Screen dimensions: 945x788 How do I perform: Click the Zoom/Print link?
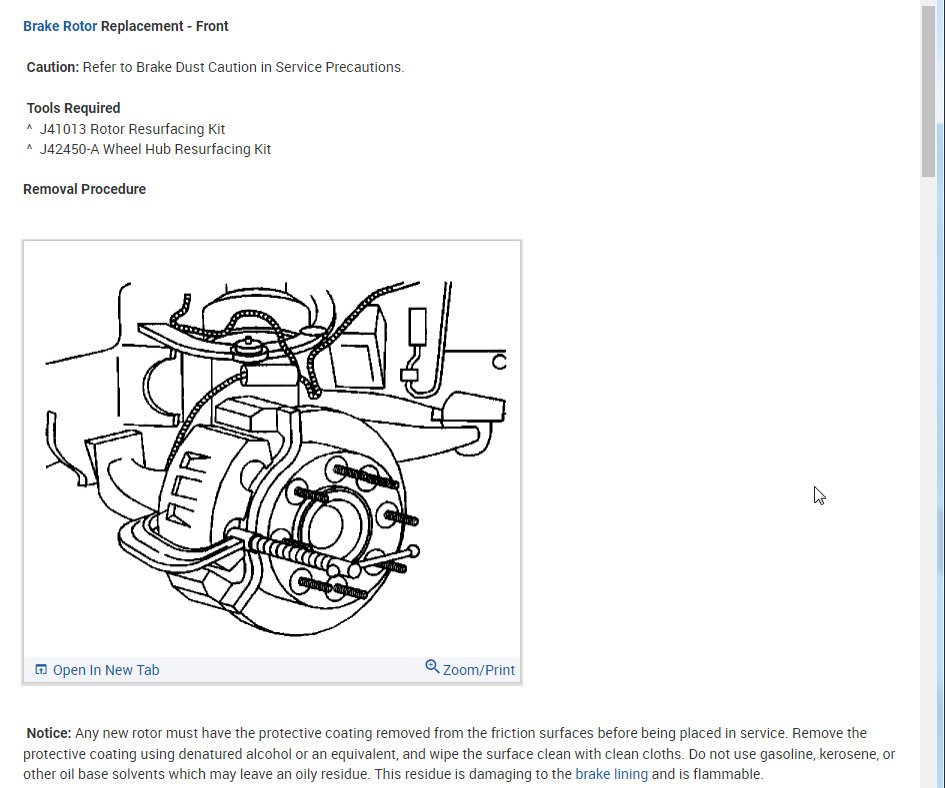tap(479, 670)
